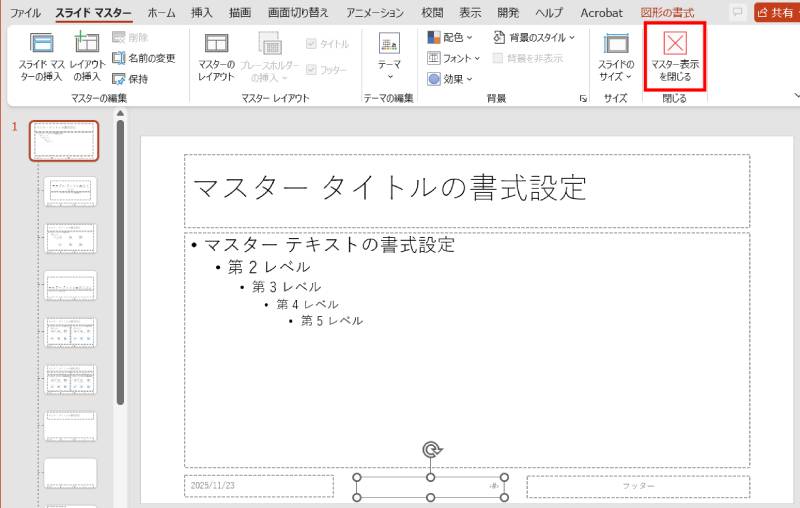
Task: Open the Slide Size (スライドのサイズ) dropdown
Action: [616, 57]
